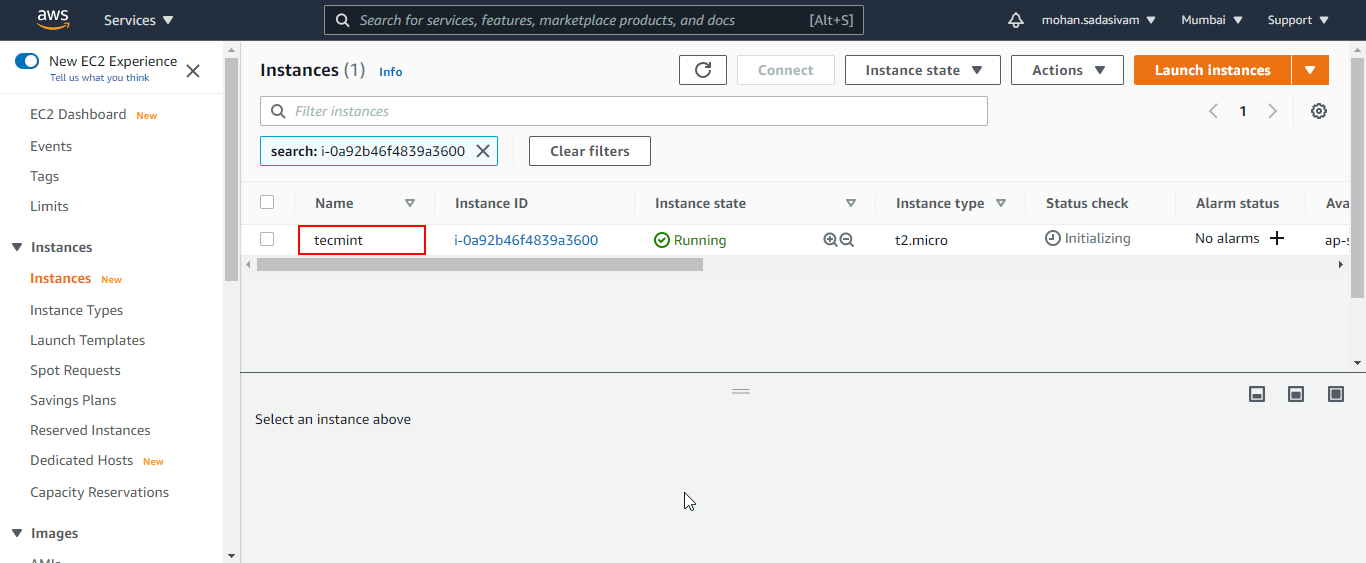Close the New EC2 Experience banner
Image resolution: width=1366 pixels, height=563 pixels.
pyautogui.click(x=193, y=70)
